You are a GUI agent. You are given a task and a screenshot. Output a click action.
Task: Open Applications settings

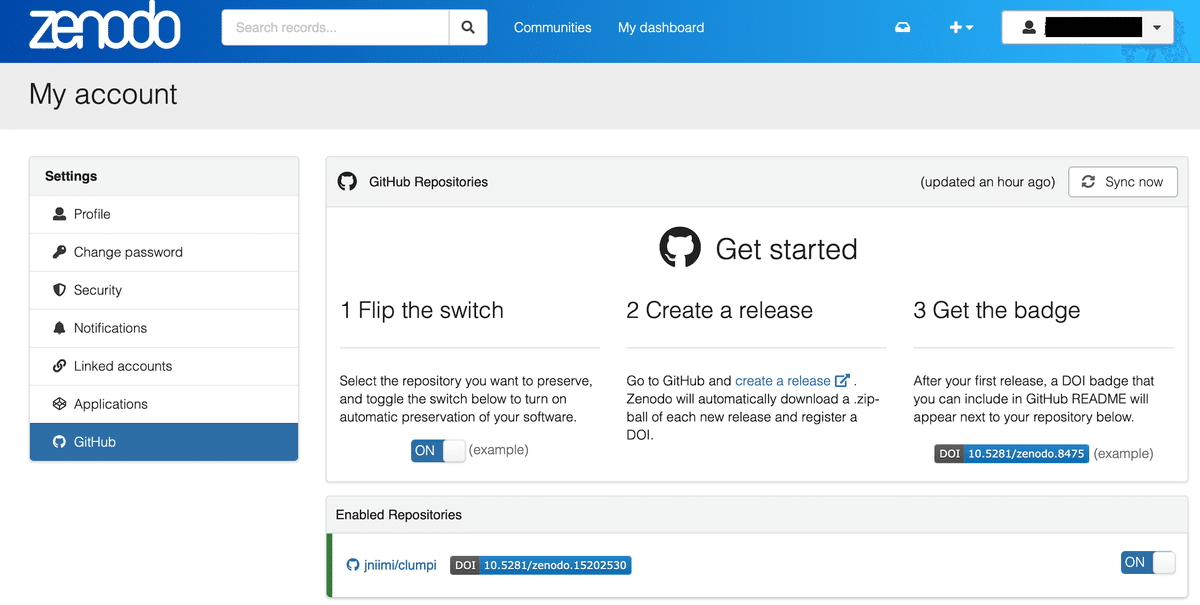pos(111,404)
